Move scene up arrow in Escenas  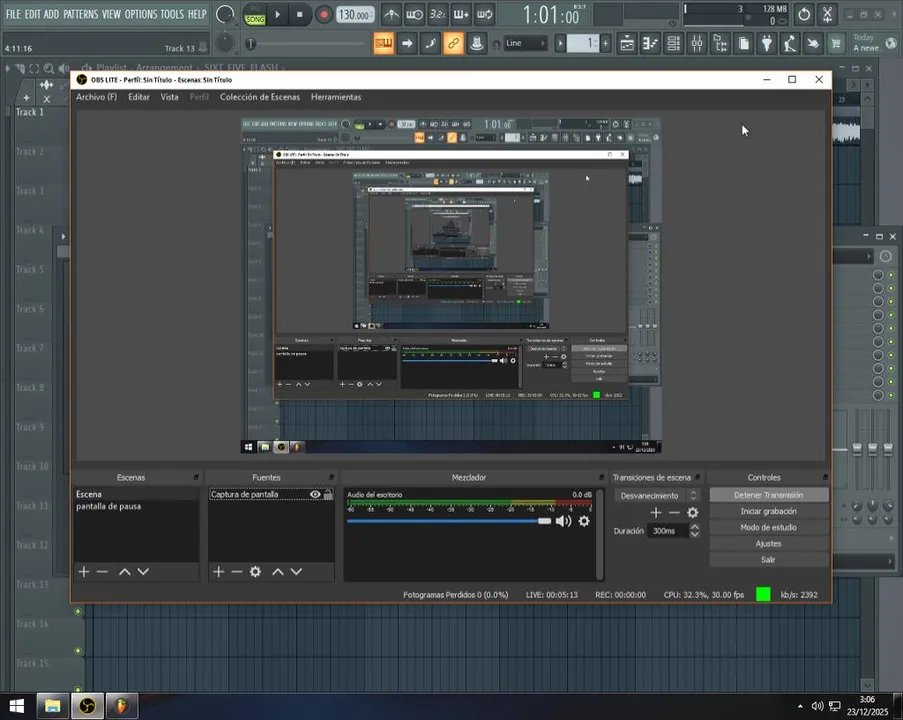pos(124,571)
